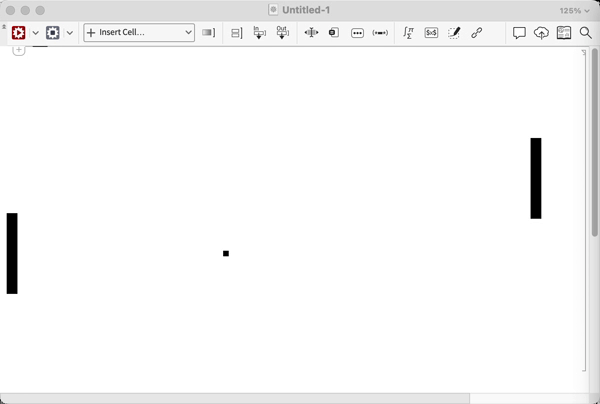600x404 pixels.
Task: Open the documentation book icon
Action: 564,32
